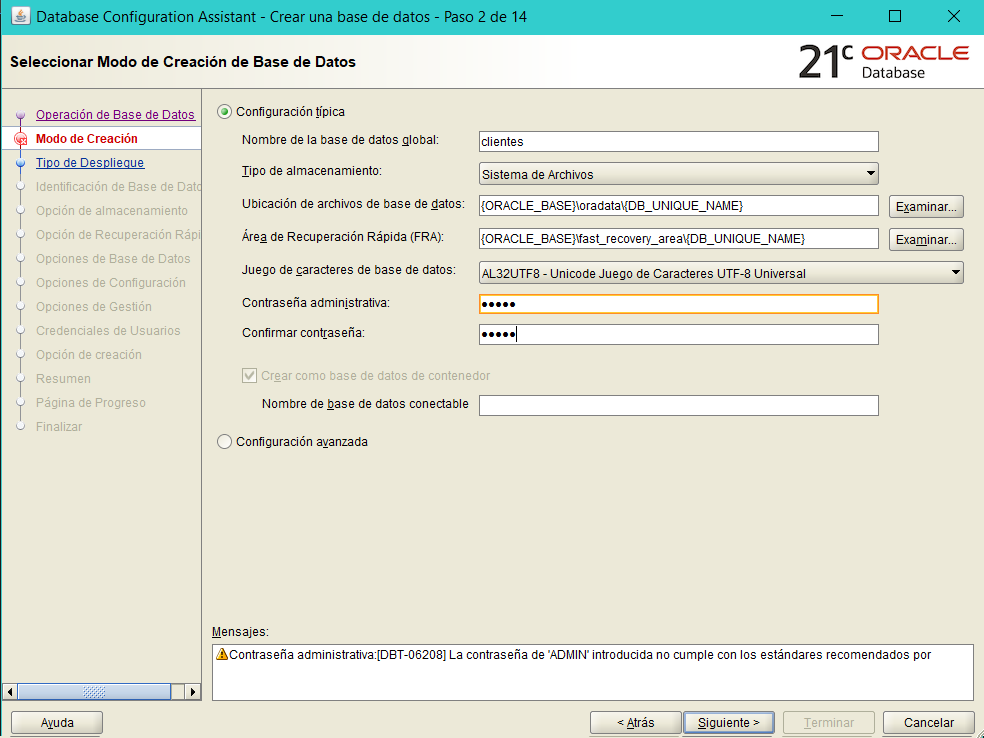984x738 pixels.
Task: Focus the database files location field
Action: tap(678, 206)
